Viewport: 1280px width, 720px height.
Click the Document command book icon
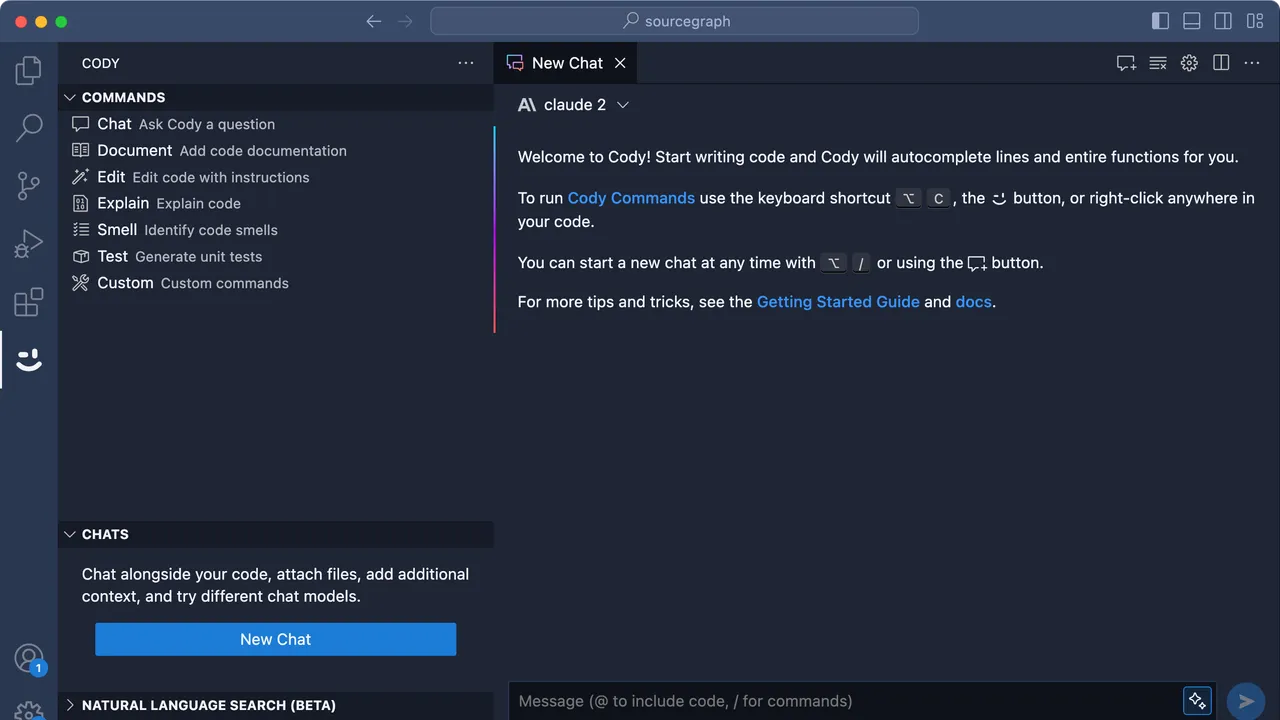(x=81, y=150)
